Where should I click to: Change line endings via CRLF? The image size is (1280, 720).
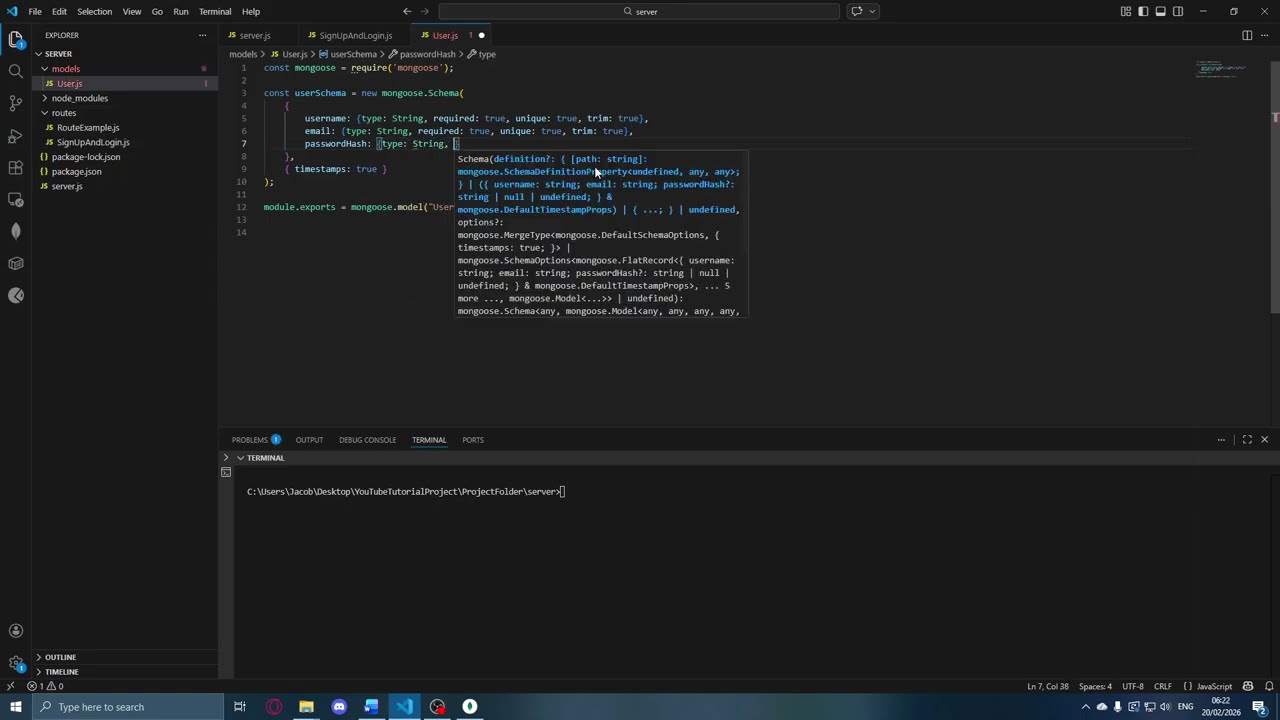click(x=1162, y=686)
